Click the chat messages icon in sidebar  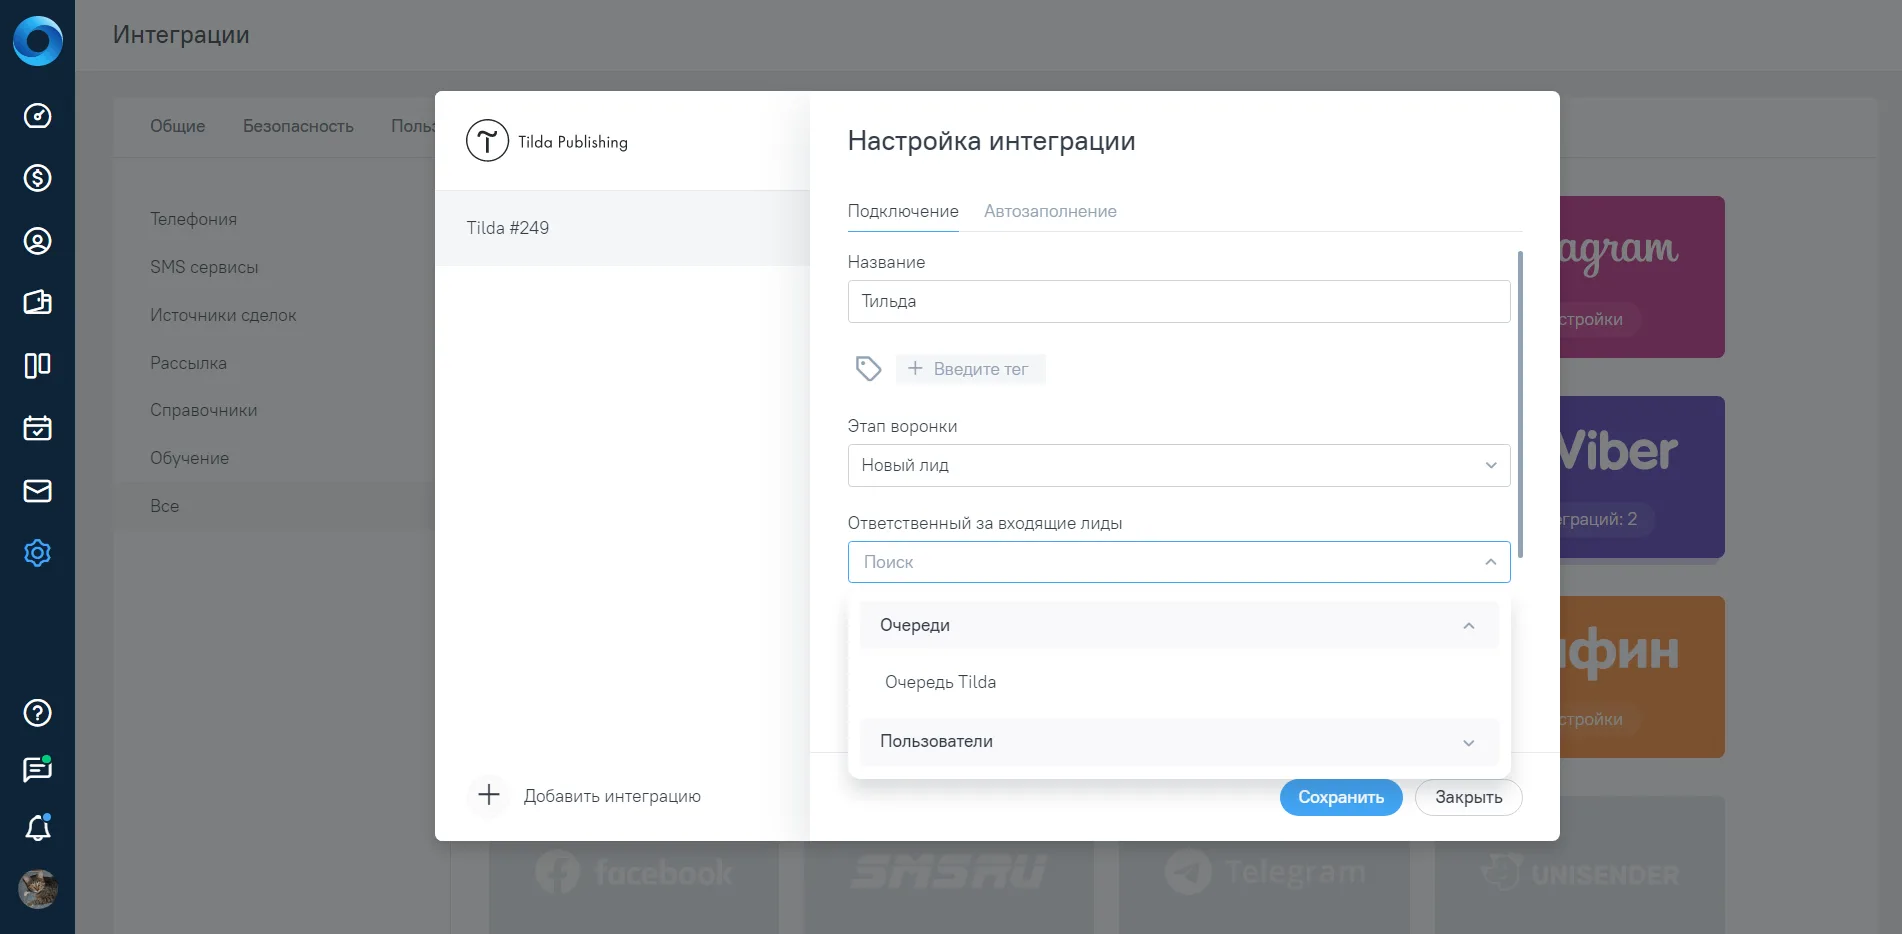37,769
